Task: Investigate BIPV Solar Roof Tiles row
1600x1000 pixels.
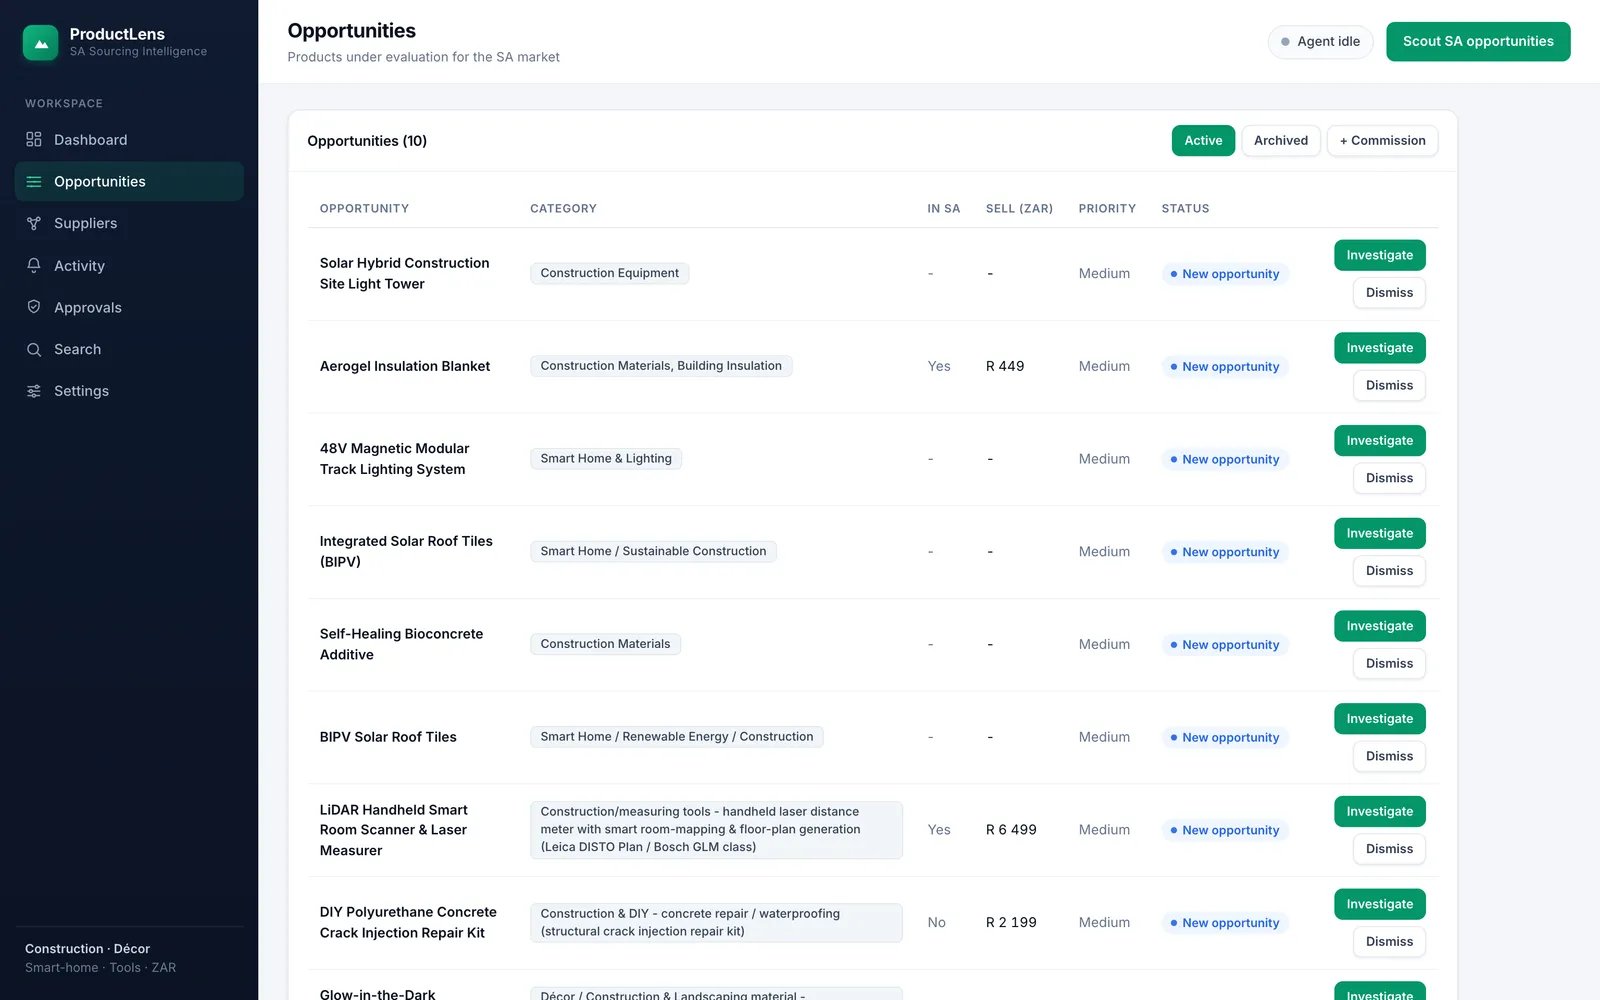Action: (1379, 719)
